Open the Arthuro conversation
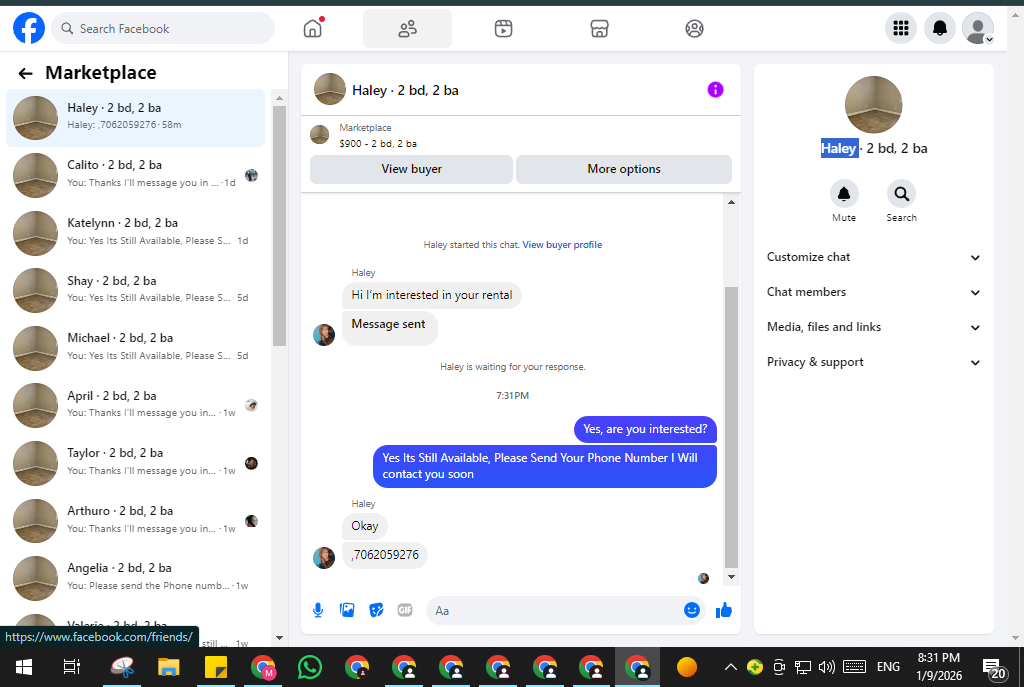This screenshot has height=687, width=1024. point(136,520)
